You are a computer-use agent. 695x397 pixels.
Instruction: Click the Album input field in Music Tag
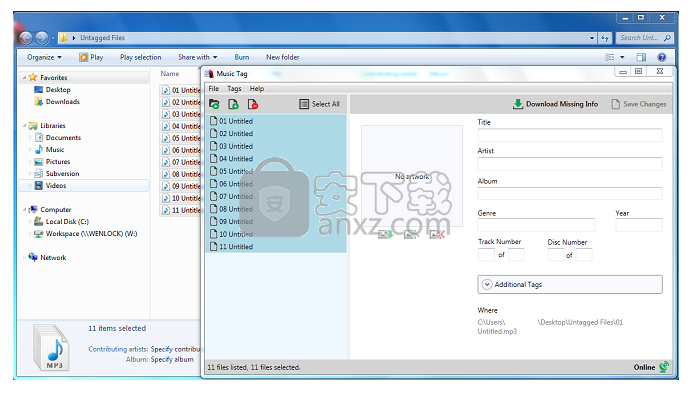point(570,194)
